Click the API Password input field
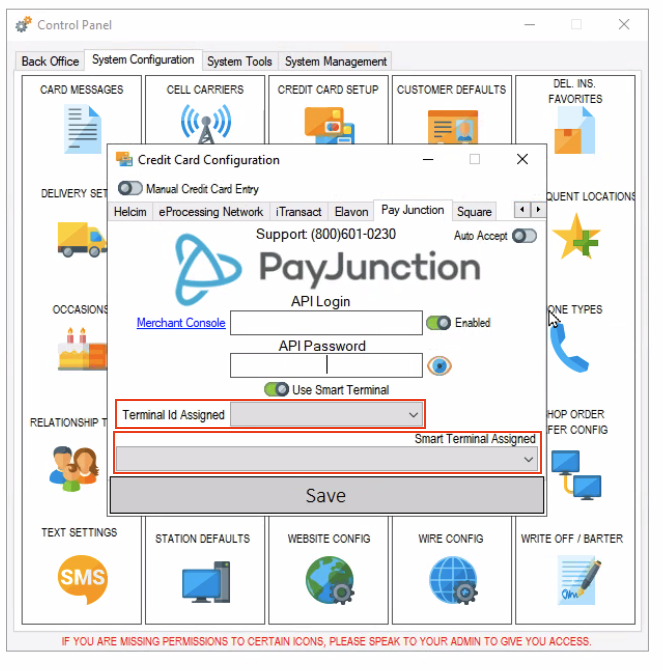Image resolution: width=663 pixels, height=671 pixels. pos(326,365)
